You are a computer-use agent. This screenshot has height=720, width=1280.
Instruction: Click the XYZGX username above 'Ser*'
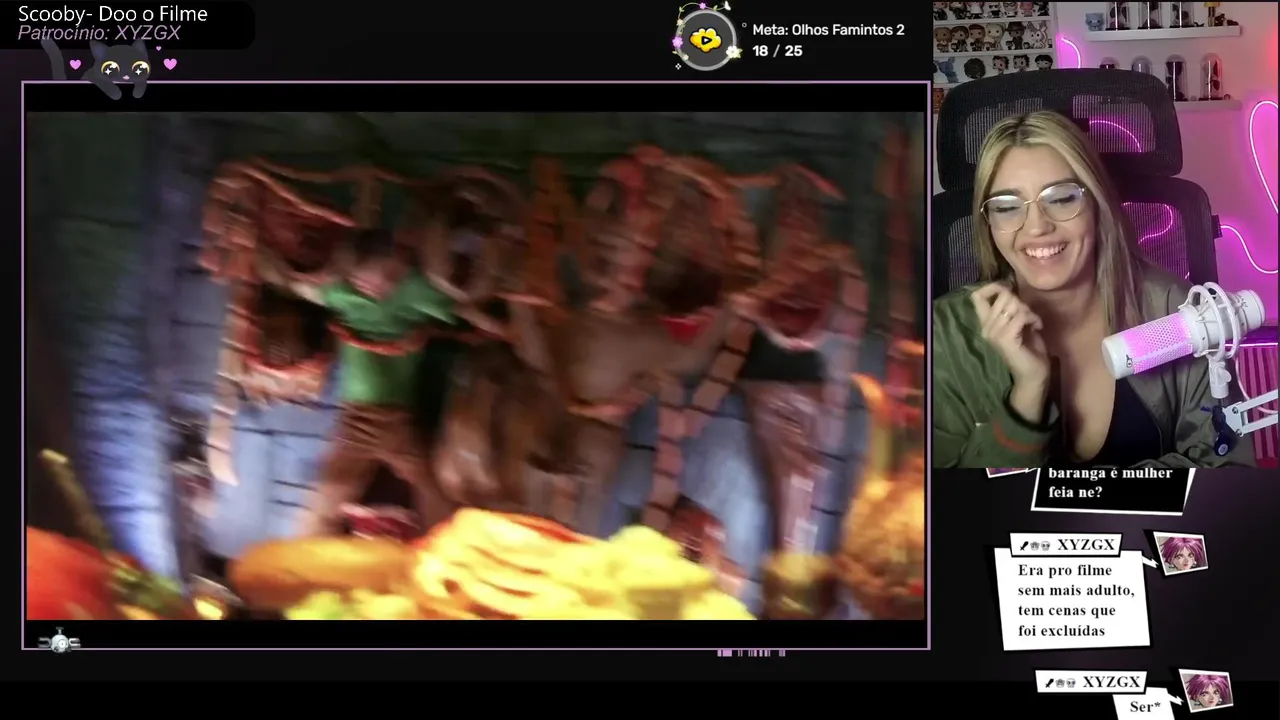point(1111,682)
